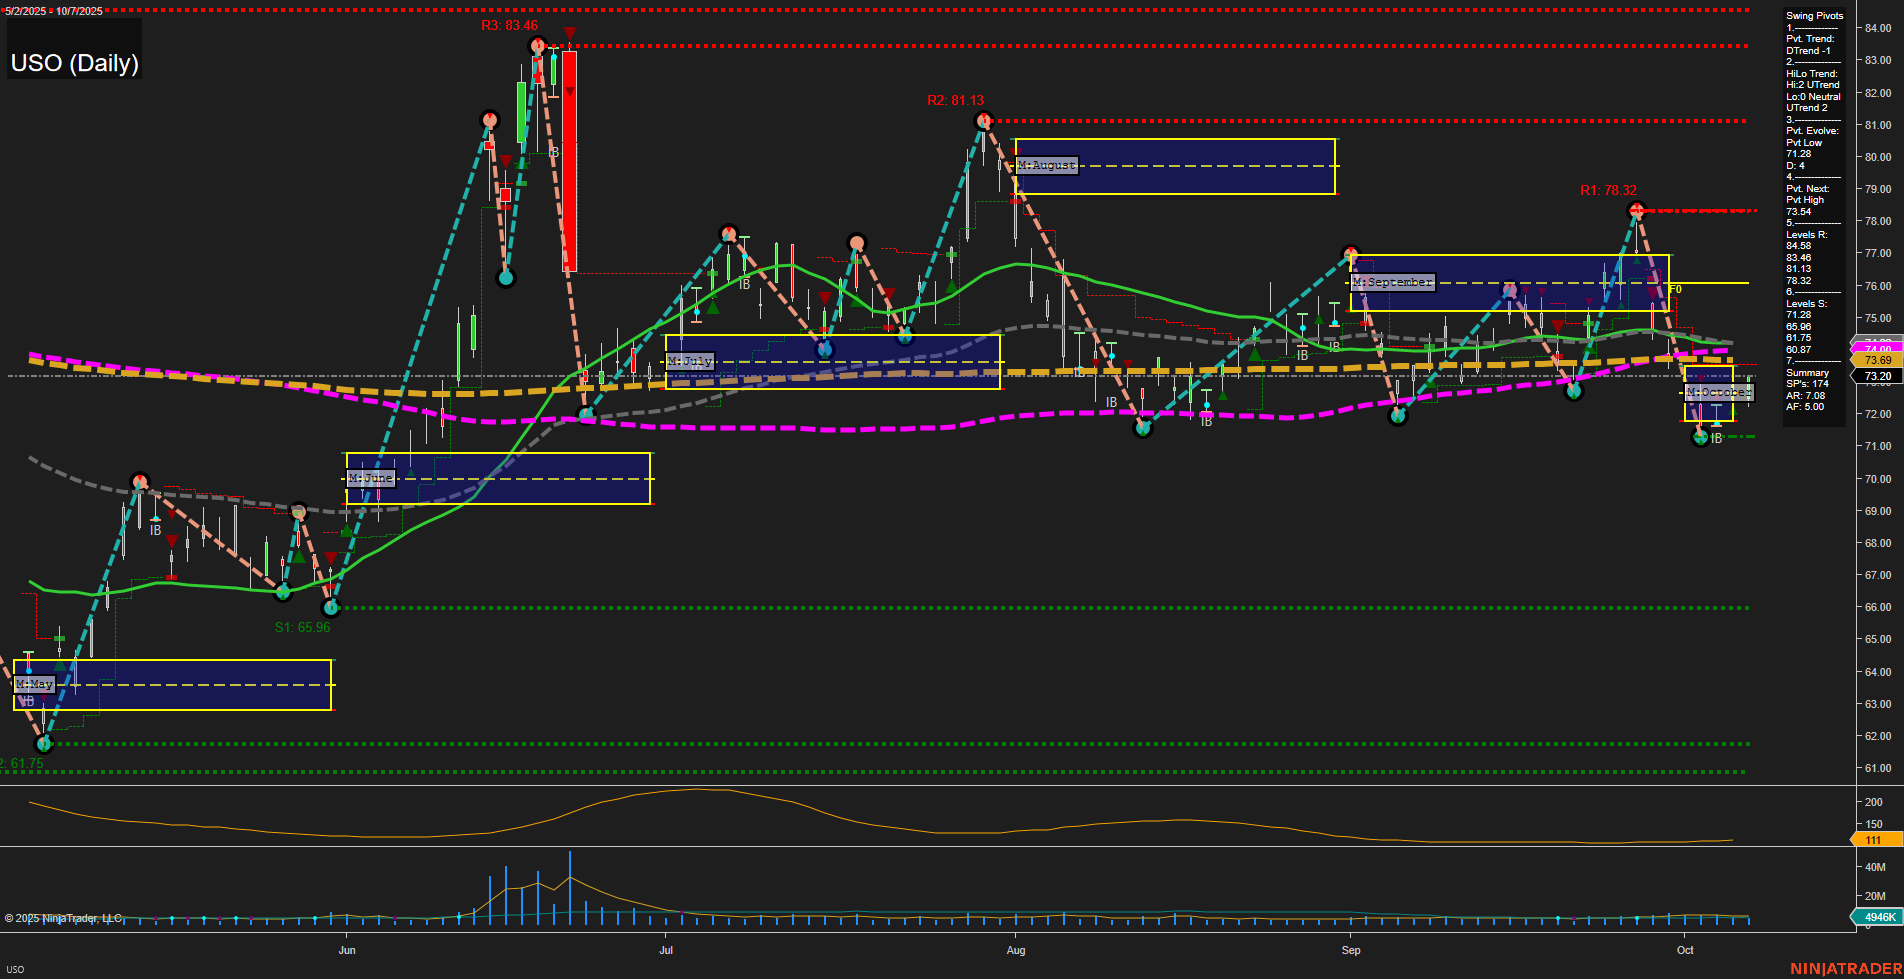Click the Aug label on the time axis

pyautogui.click(x=1016, y=950)
